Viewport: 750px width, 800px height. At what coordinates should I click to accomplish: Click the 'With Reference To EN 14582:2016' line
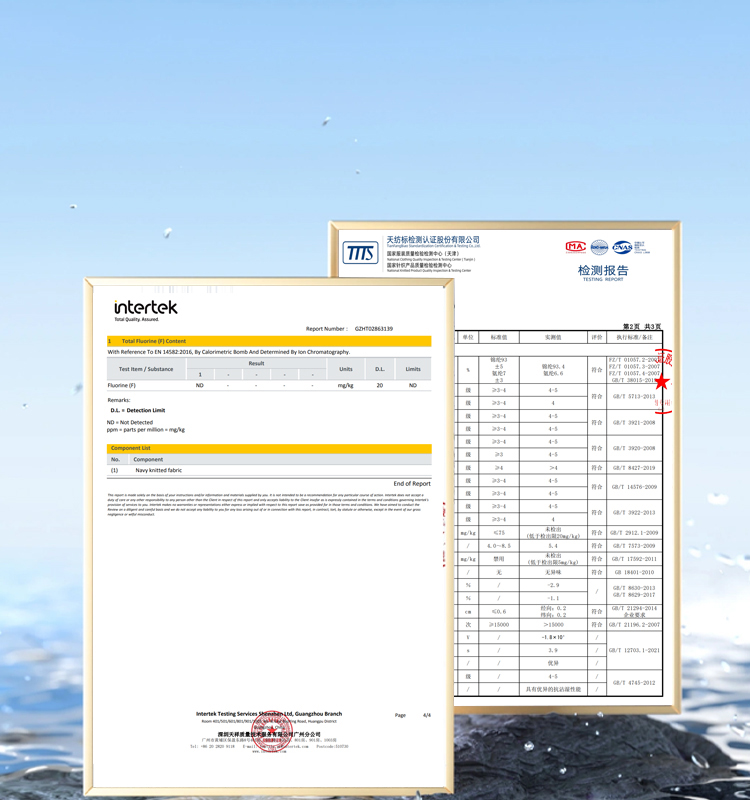[229, 352]
